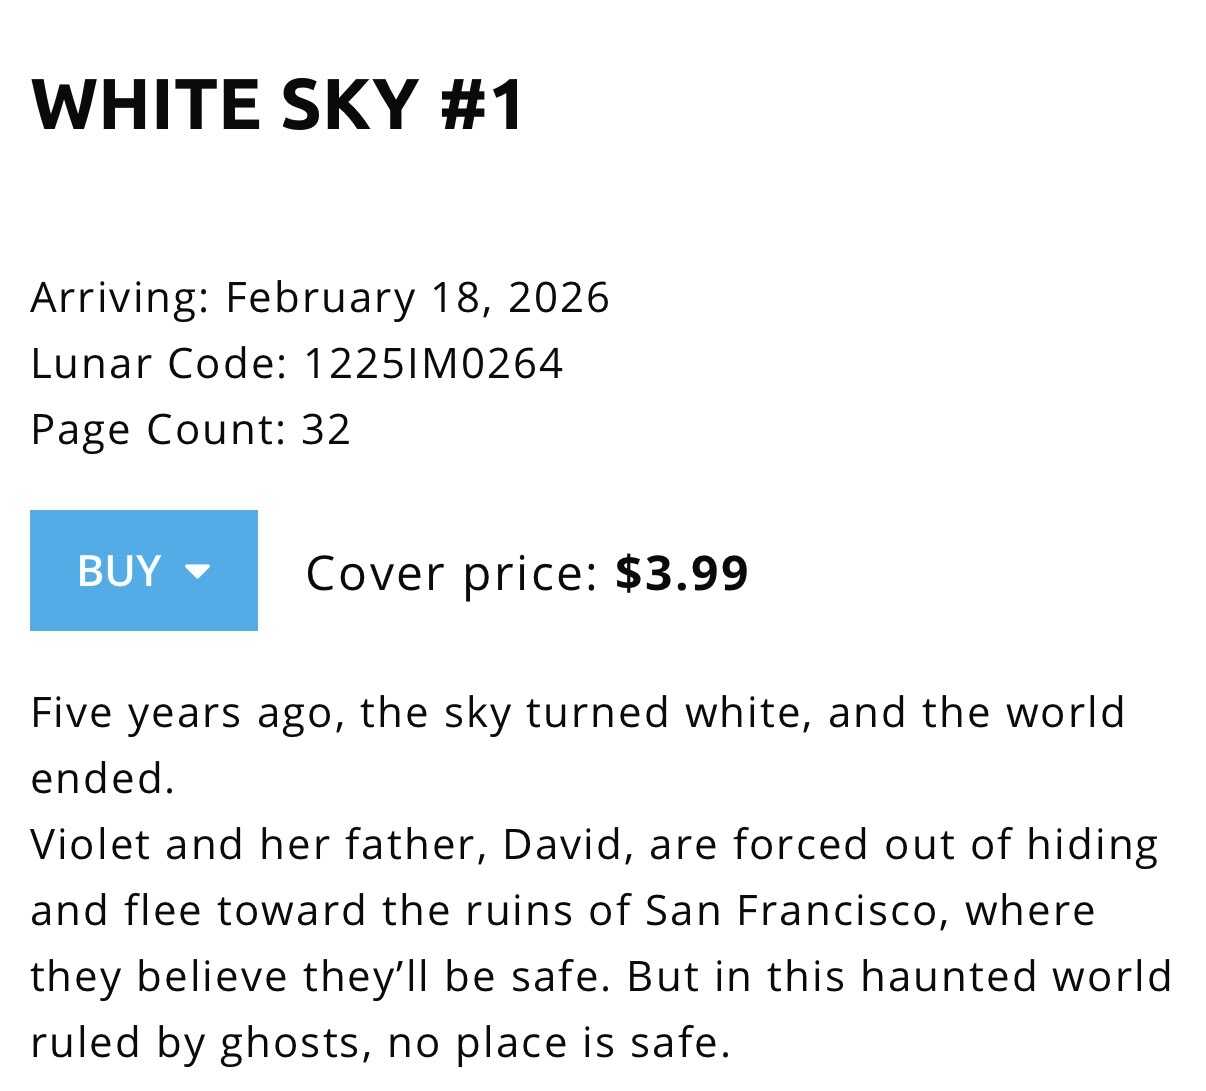Click the bold "$3.99" price
This screenshot has height=1091, width=1206.
[x=681, y=573]
